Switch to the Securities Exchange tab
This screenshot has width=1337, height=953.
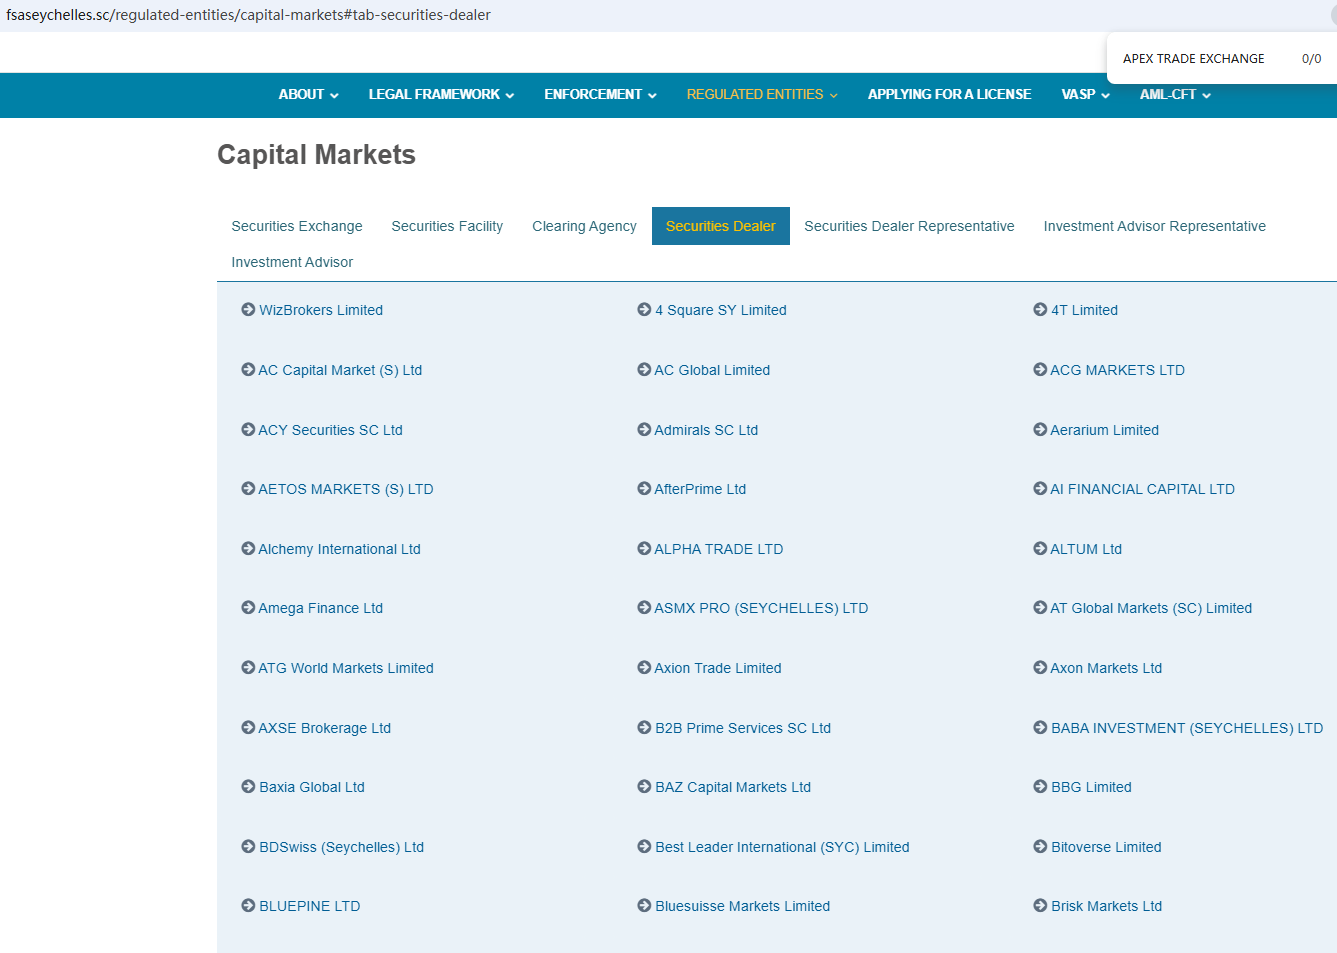pos(297,226)
